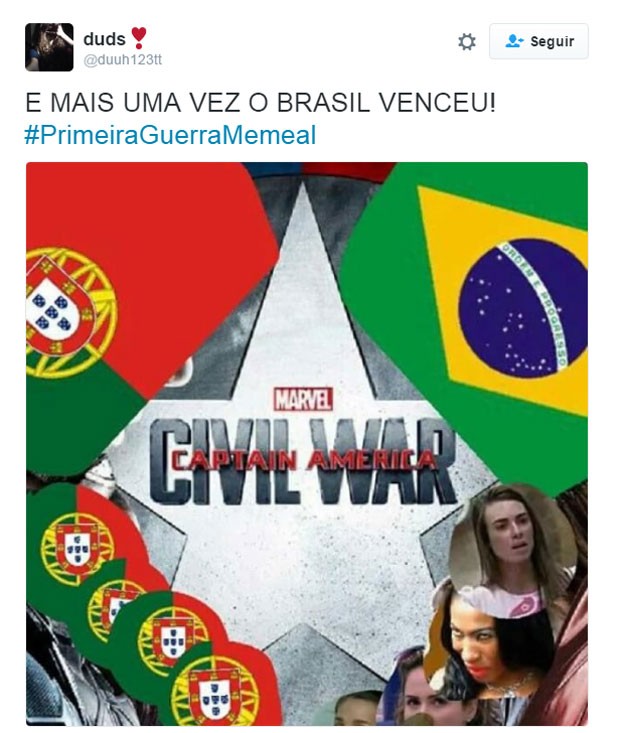The image size is (620, 733).
Task: Click the Captain America red text
Action: tap(303, 462)
